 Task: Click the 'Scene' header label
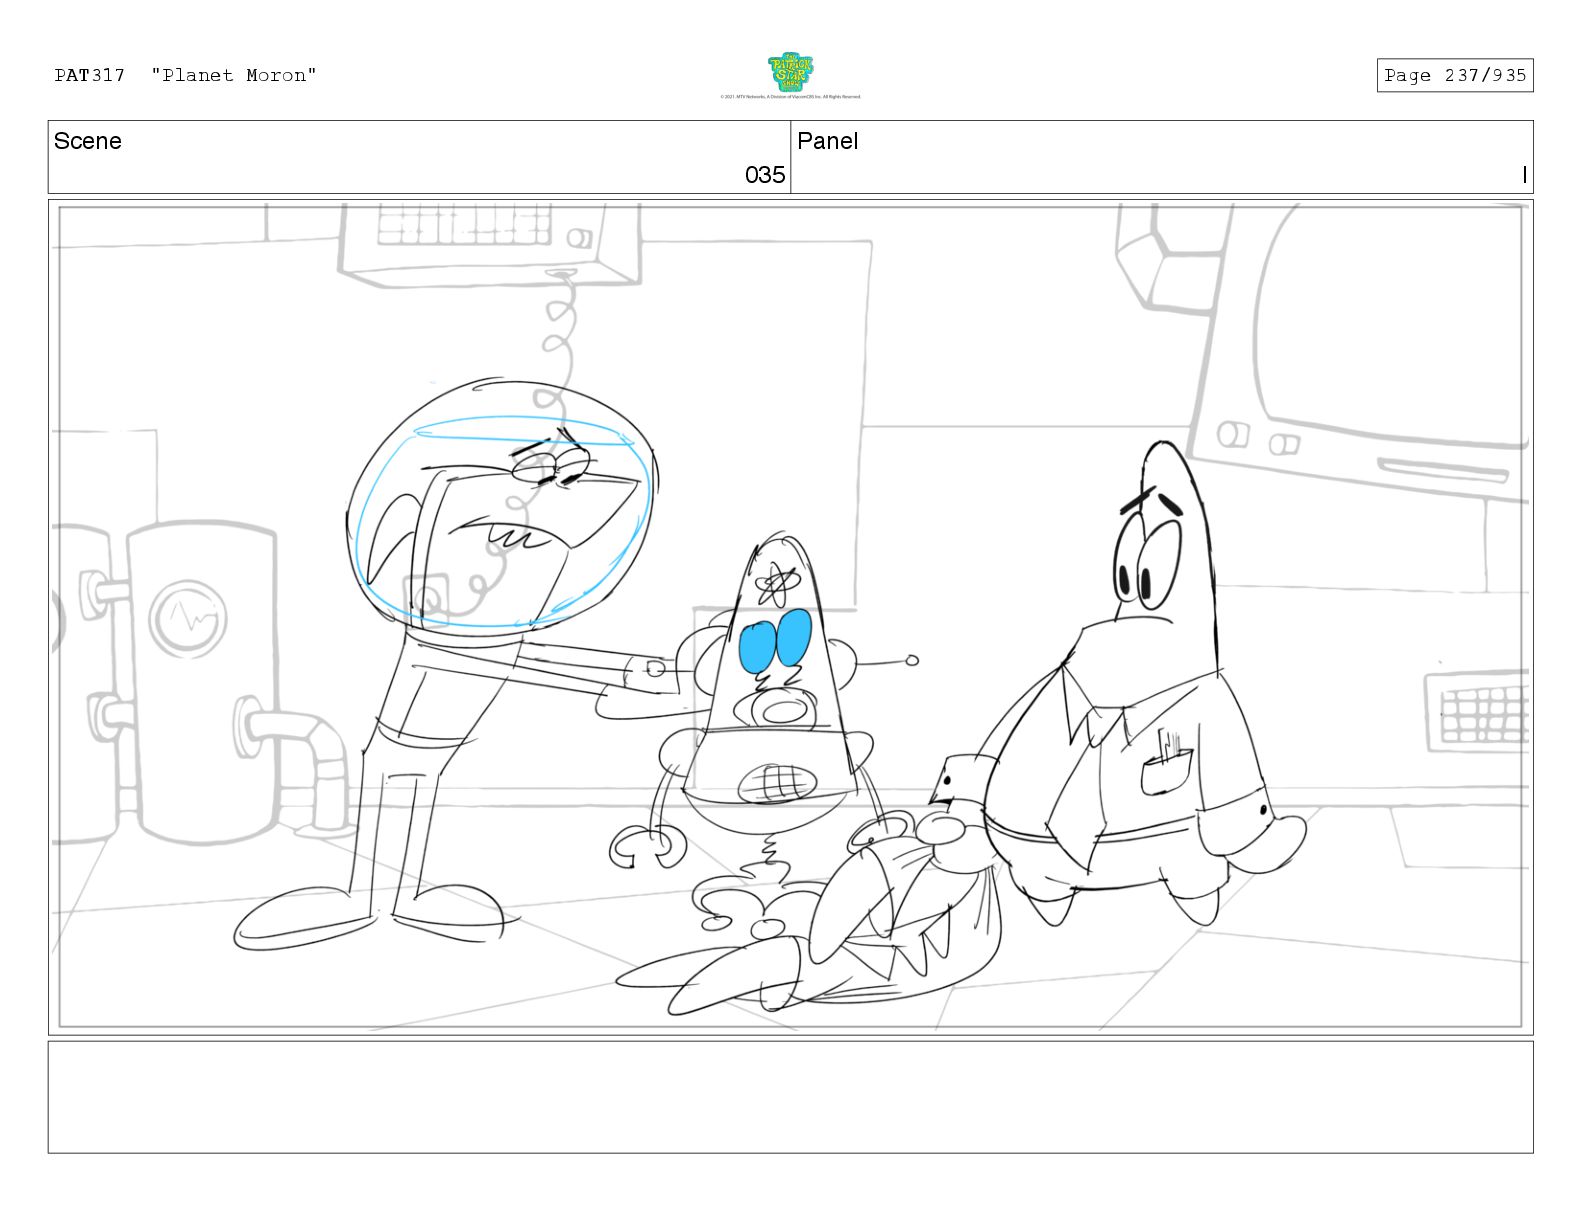[88, 141]
